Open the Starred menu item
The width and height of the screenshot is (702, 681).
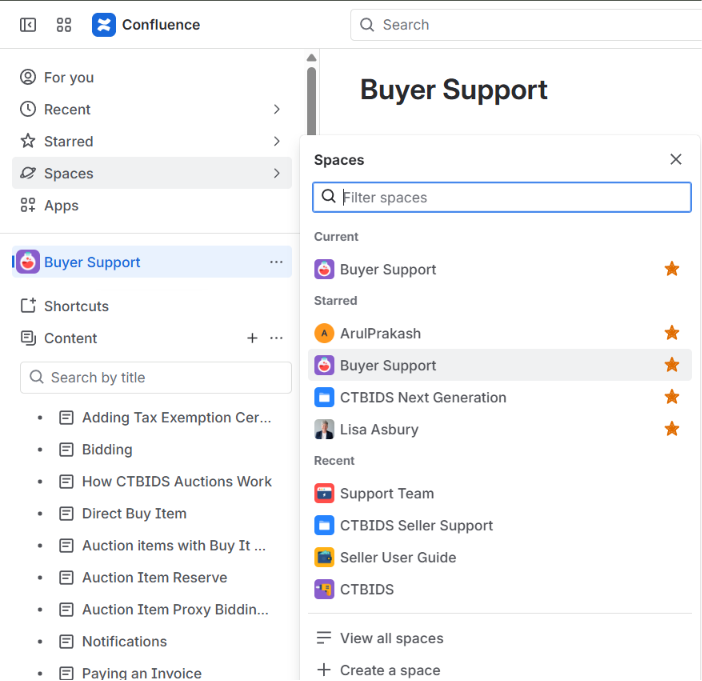point(152,141)
